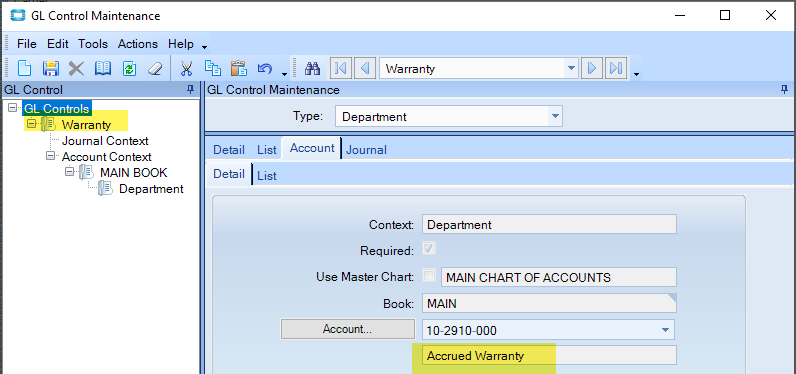
Task: Maximize the GL Control Maintenance window
Action: tap(725, 15)
